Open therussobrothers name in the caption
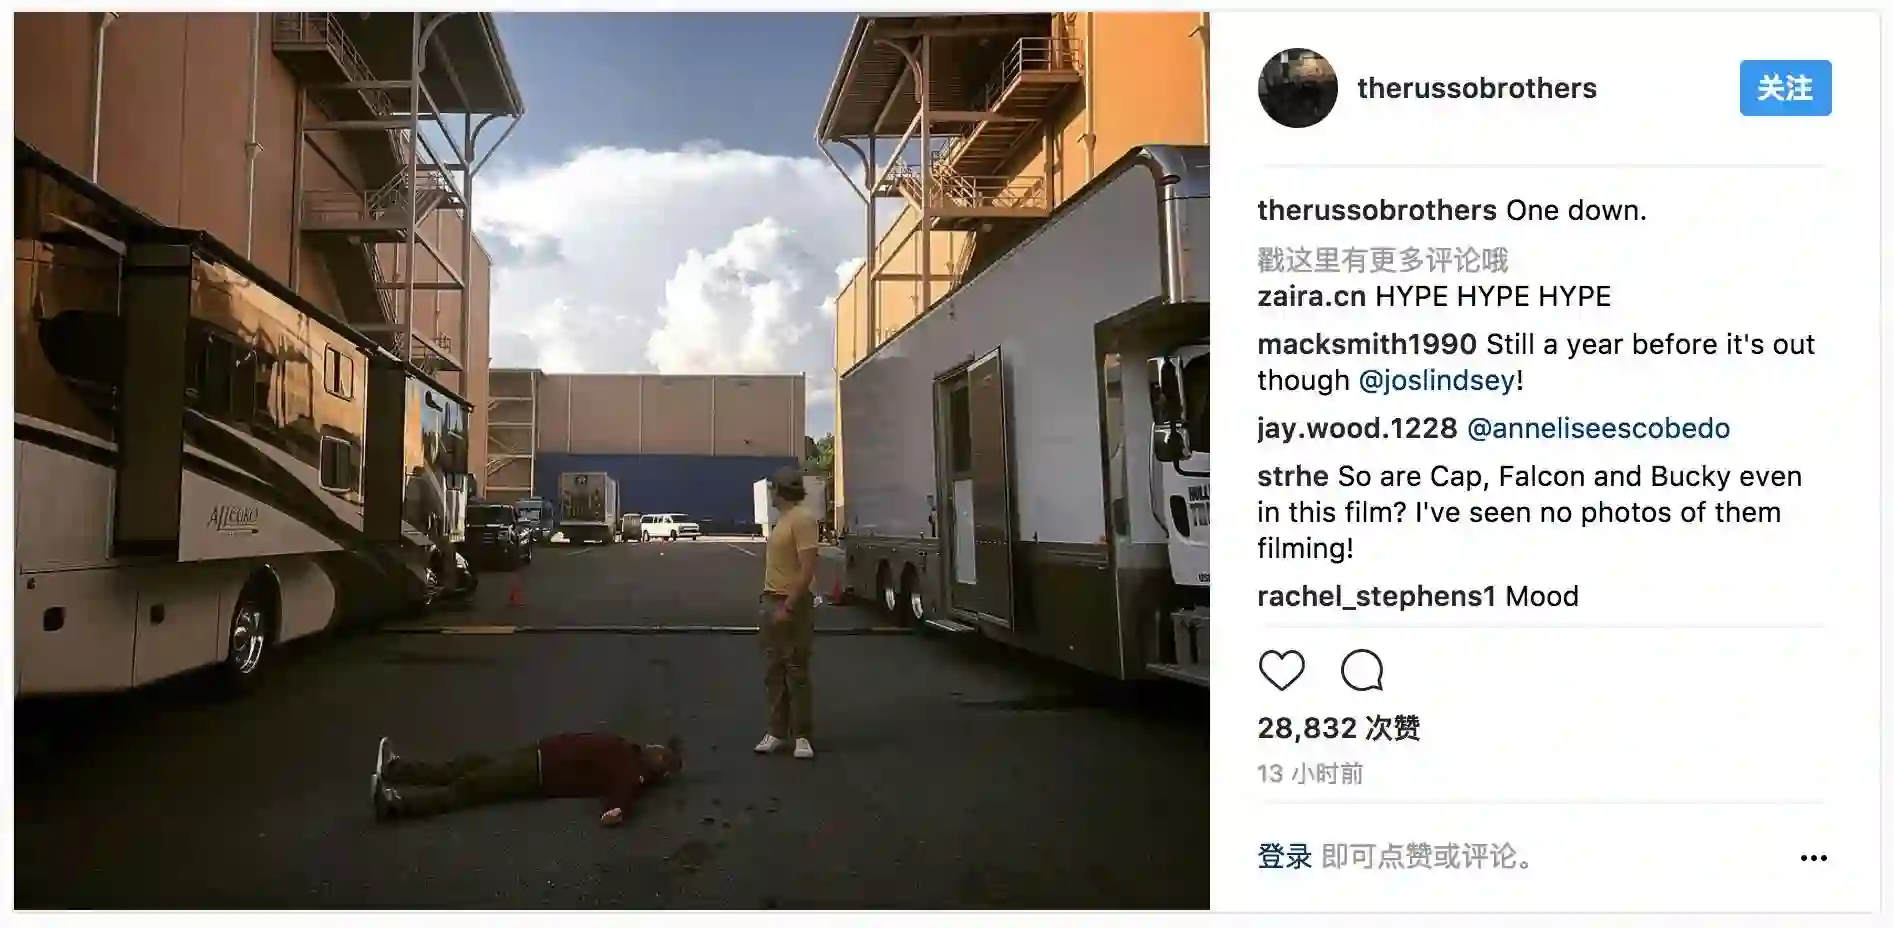 coord(1377,210)
